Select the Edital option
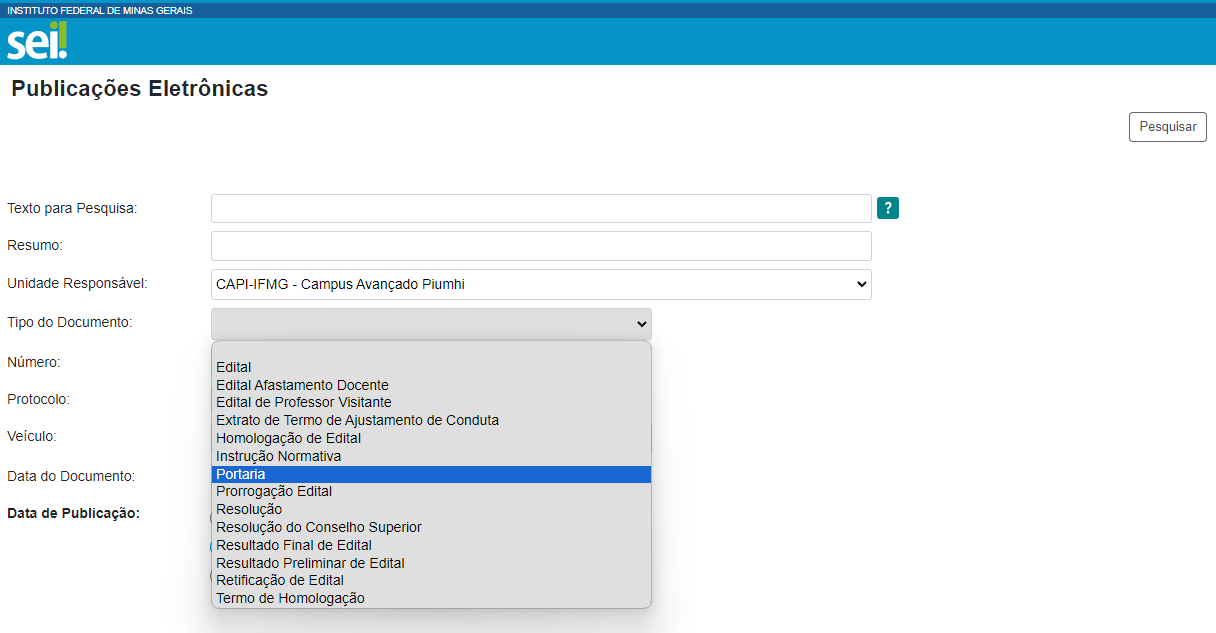Viewport: 1216px width, 633px height. click(234, 367)
